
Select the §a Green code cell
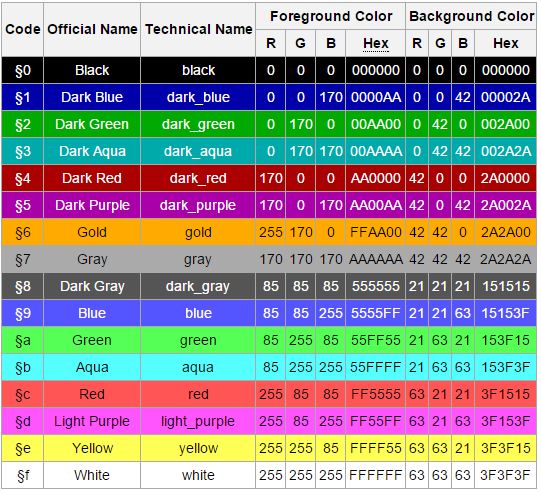point(23,340)
